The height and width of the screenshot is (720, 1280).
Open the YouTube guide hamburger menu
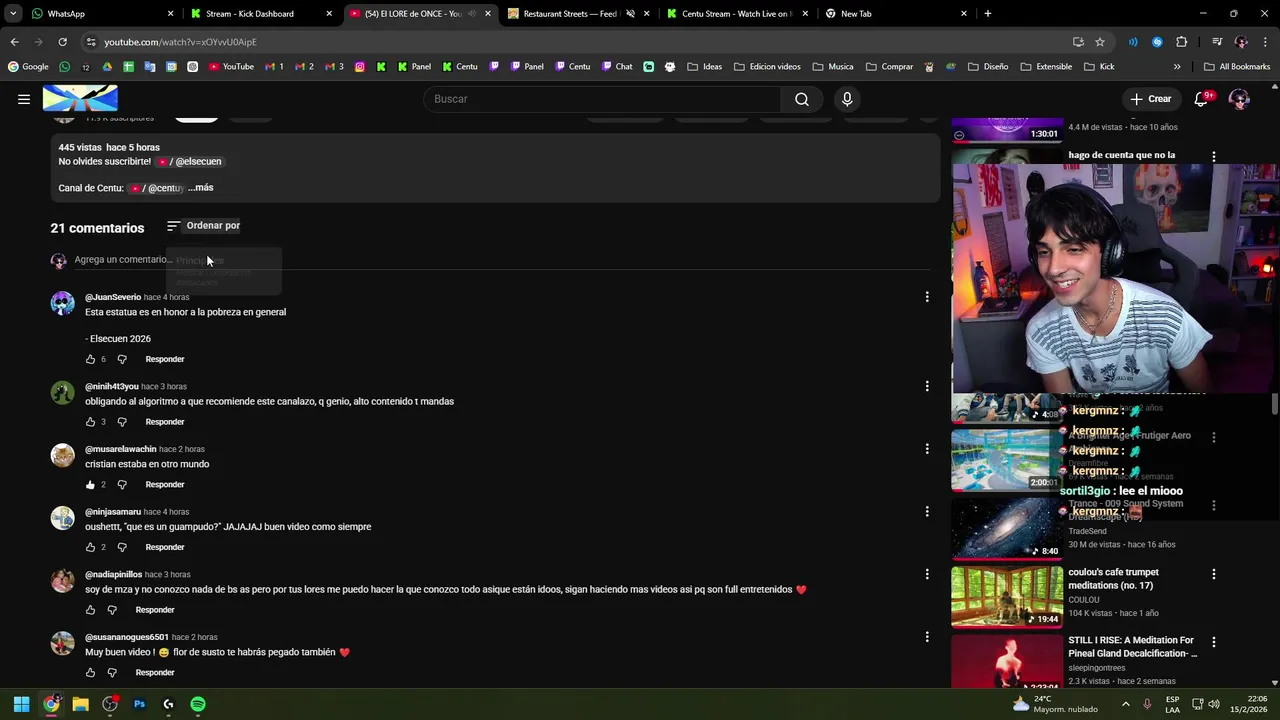[24, 99]
